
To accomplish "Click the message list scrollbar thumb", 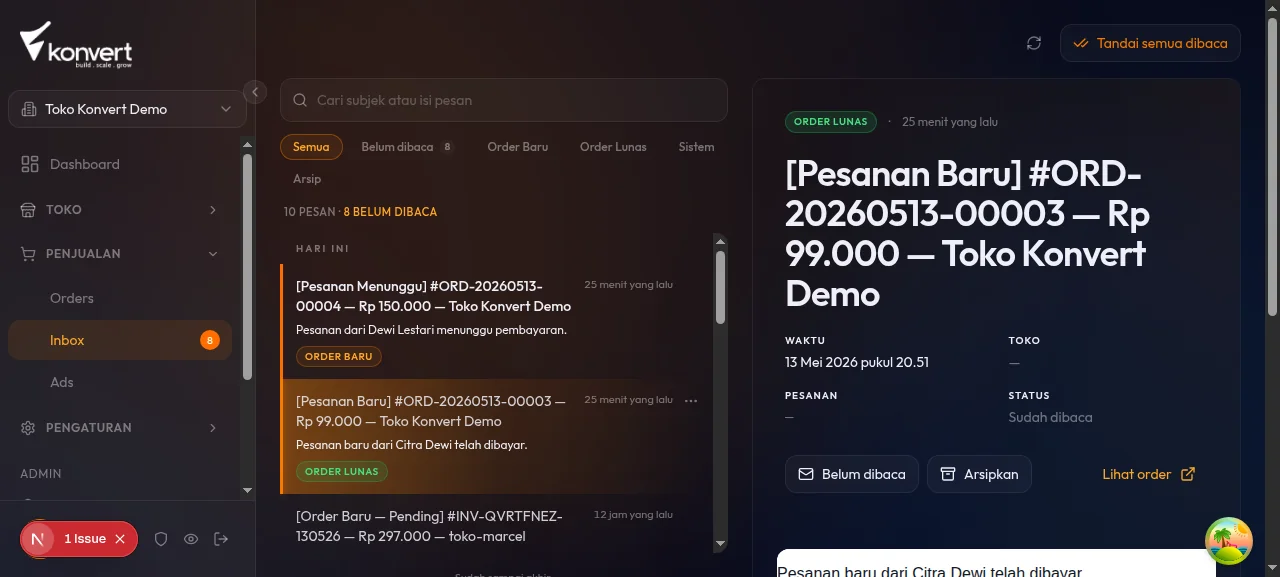I will 720,287.
